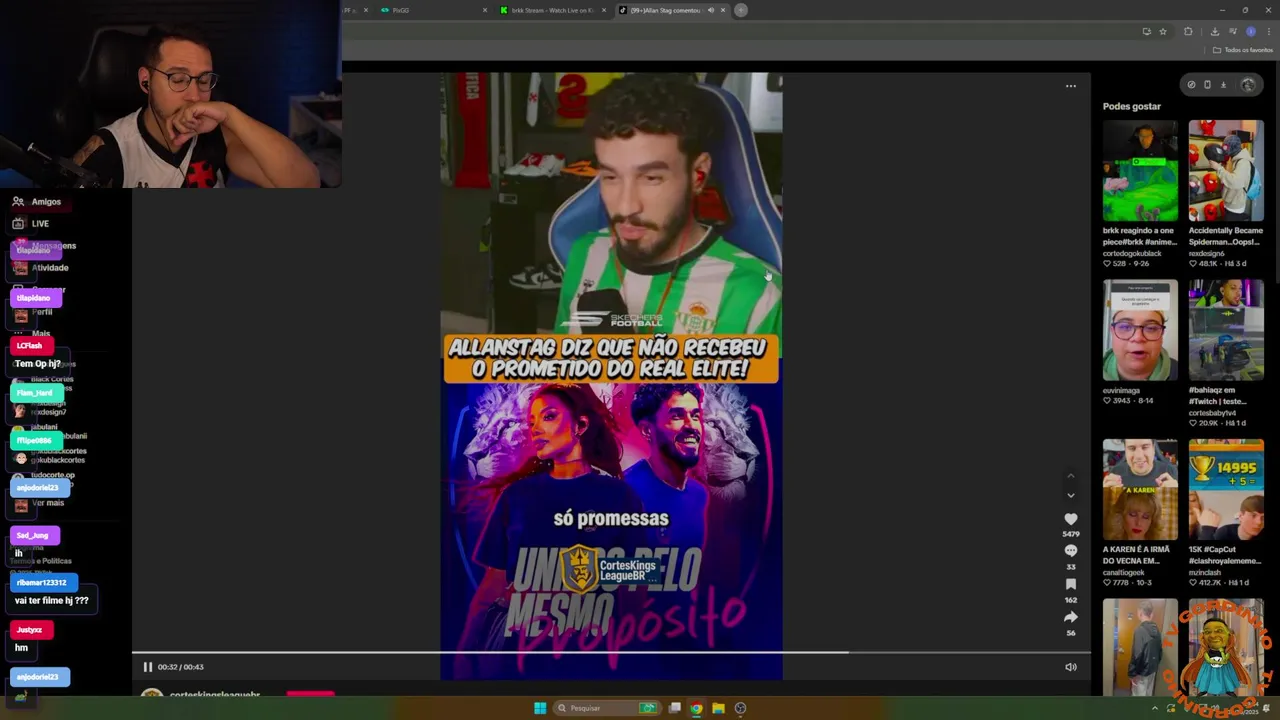Mute the TikTok tab via its speaker icon

(x=711, y=10)
